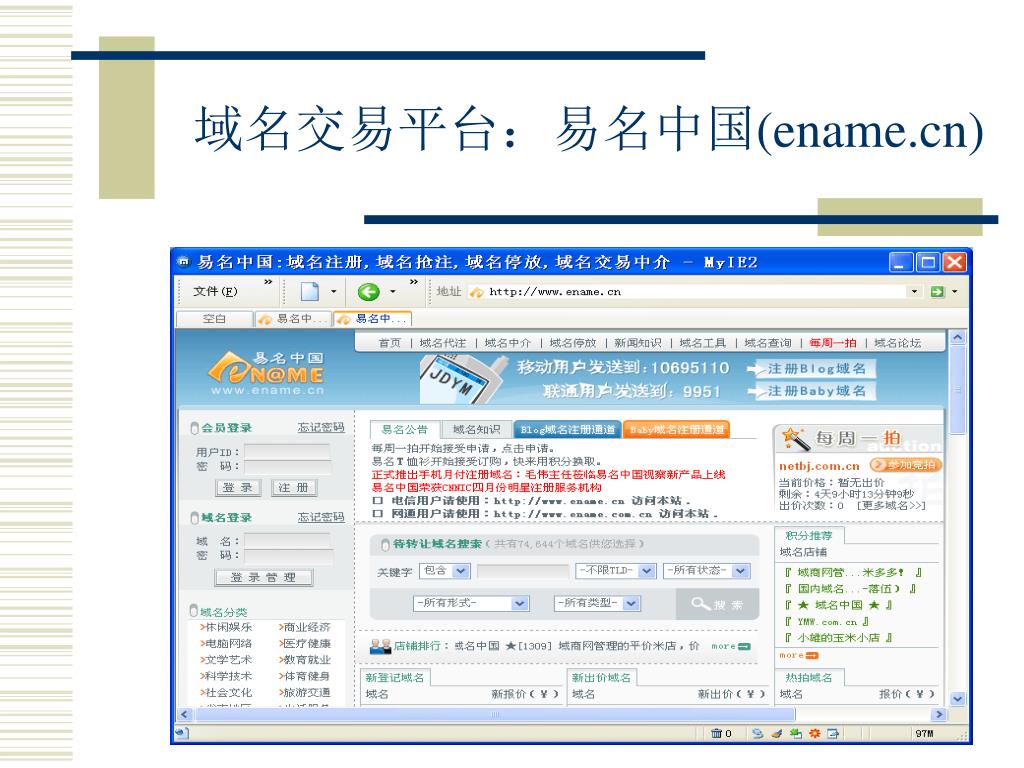Expand the toolbar chevron after Back button
Screen dimensions: 1024x768
click(x=413, y=282)
